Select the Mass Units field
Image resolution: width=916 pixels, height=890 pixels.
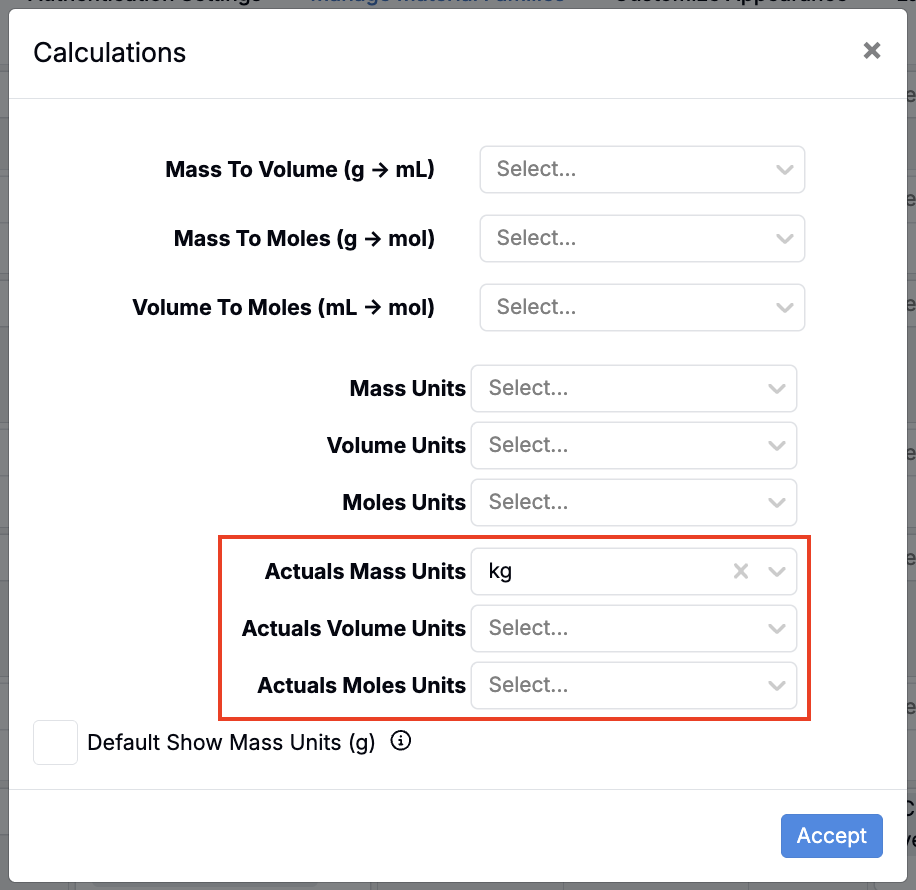coord(610,388)
